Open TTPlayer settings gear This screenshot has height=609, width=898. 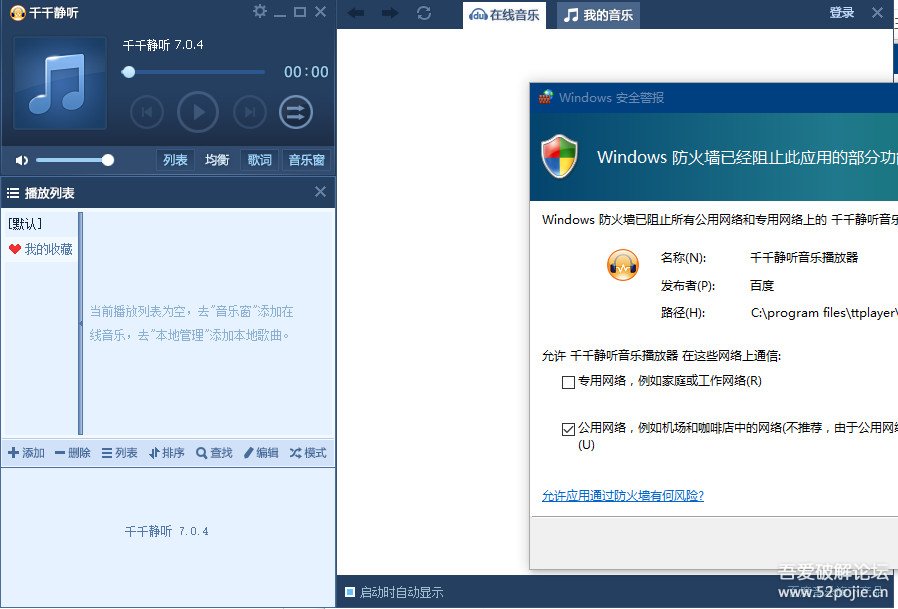click(x=259, y=11)
